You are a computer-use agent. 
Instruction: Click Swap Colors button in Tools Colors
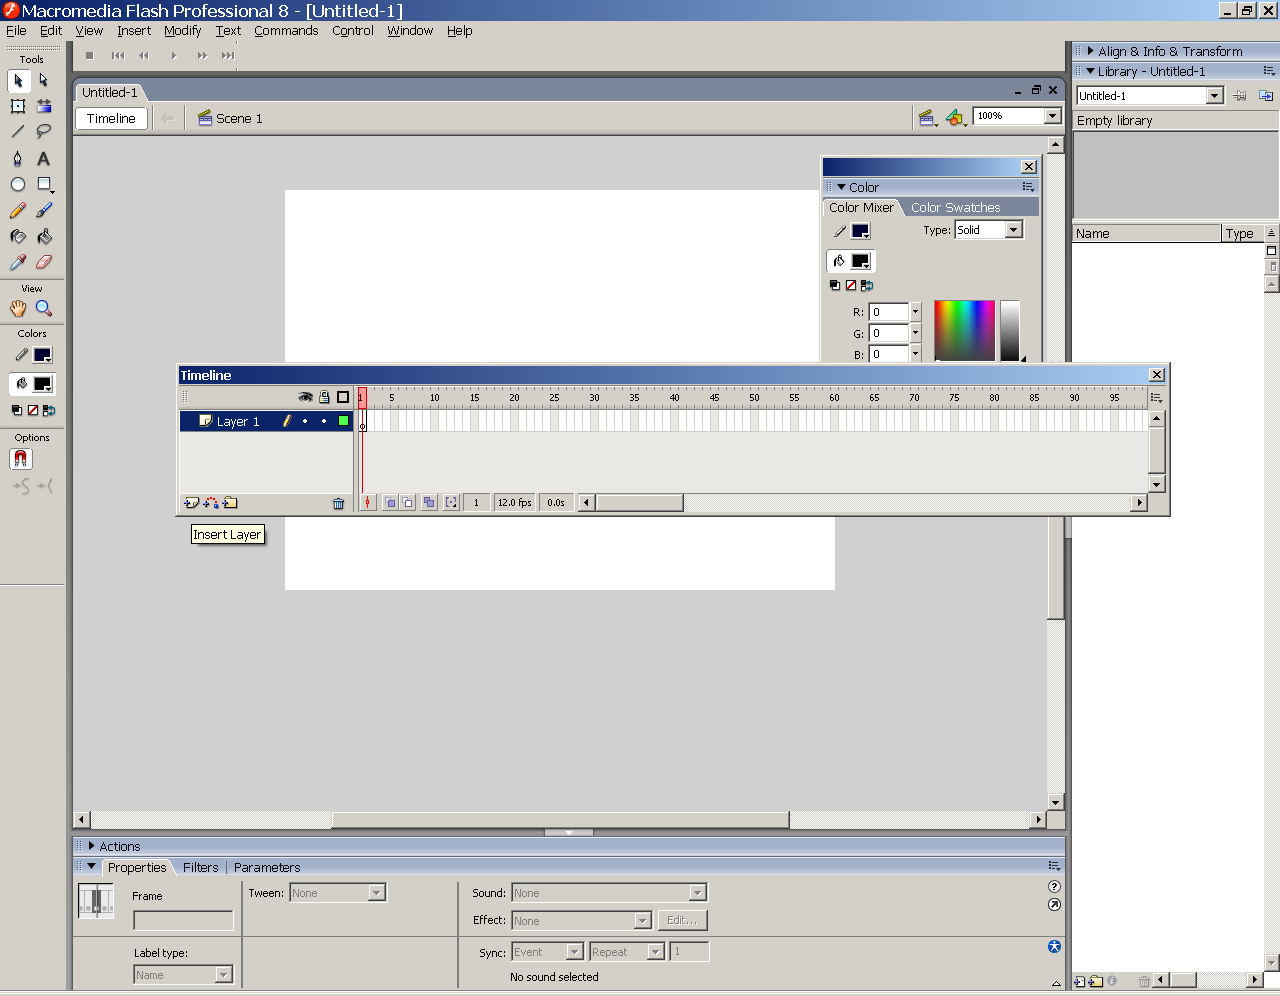[49, 410]
